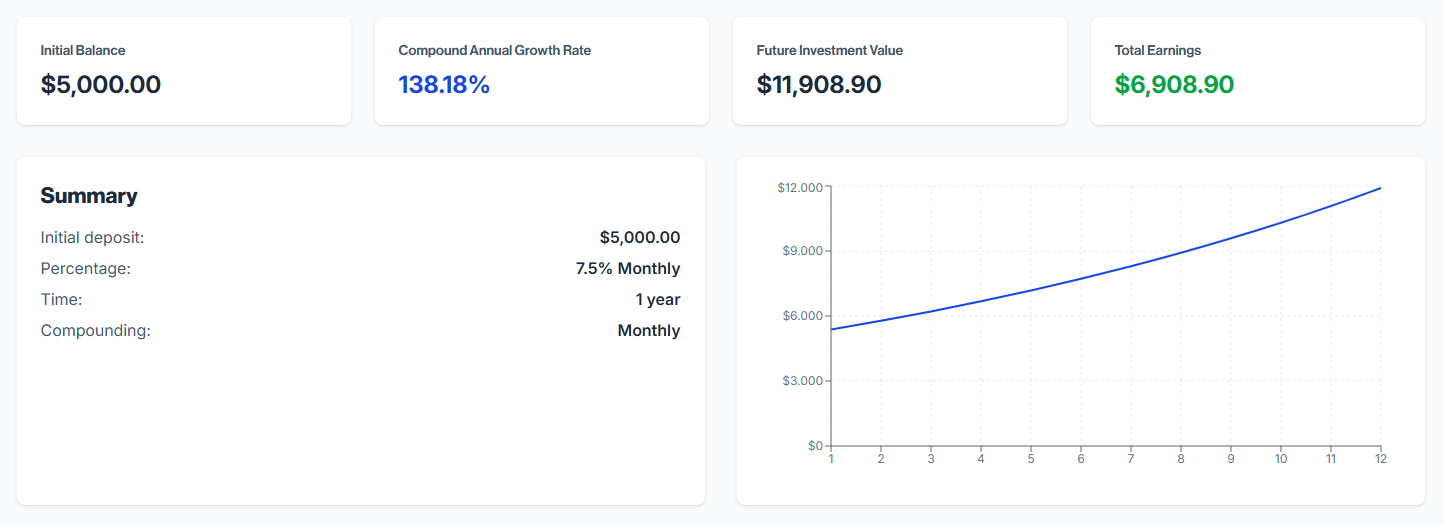Click the green Total Earnings $6,908.90 amount
1444x525 pixels.
point(1174,85)
